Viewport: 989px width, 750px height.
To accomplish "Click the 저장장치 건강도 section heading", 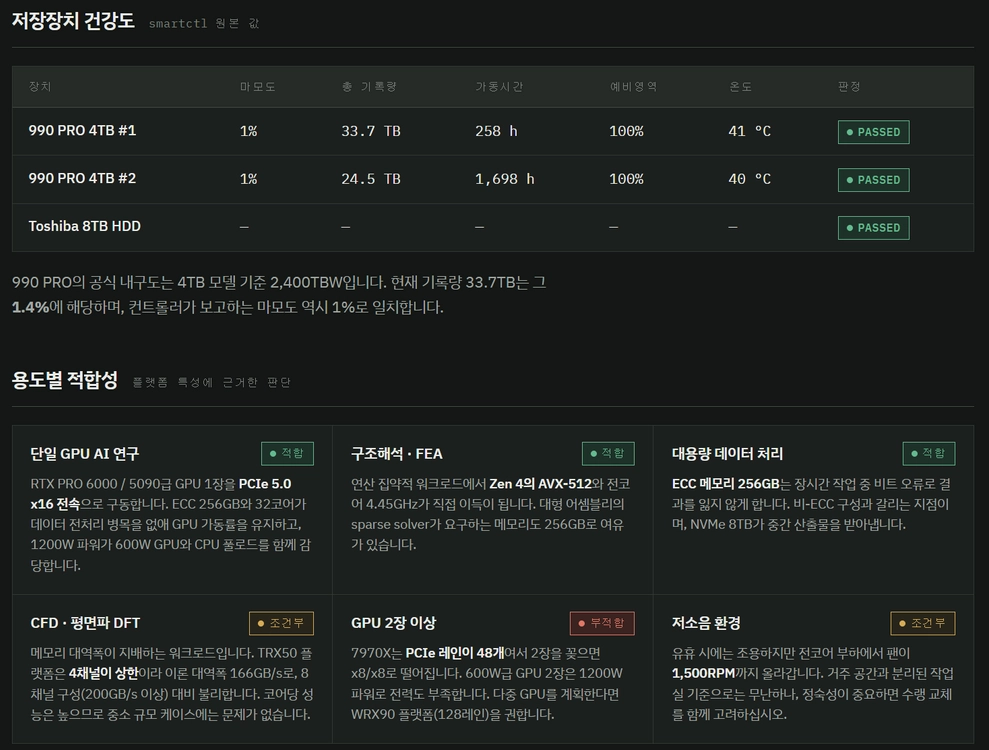I will coord(73,21).
